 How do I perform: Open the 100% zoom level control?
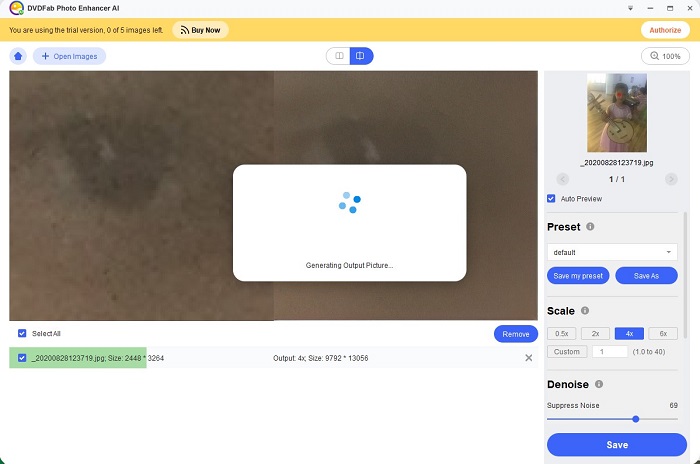[664, 56]
